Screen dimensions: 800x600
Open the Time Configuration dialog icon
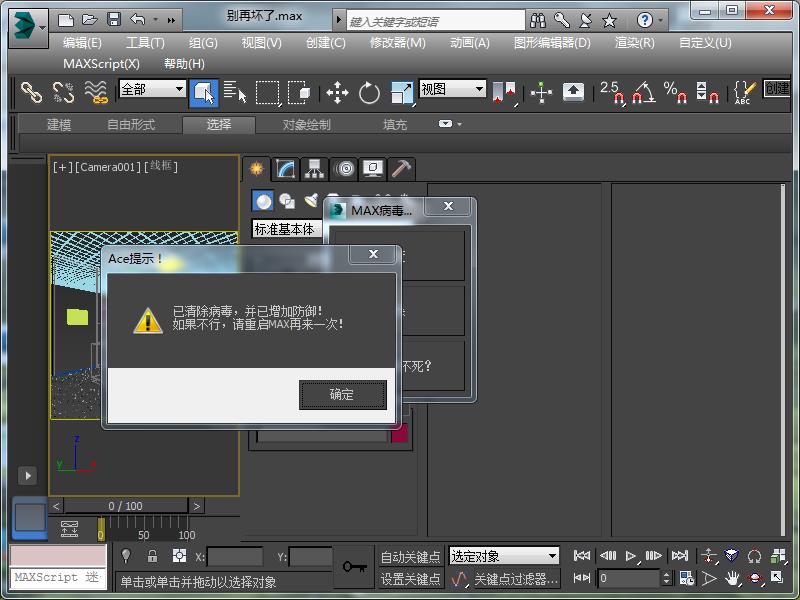pyautogui.click(x=687, y=579)
